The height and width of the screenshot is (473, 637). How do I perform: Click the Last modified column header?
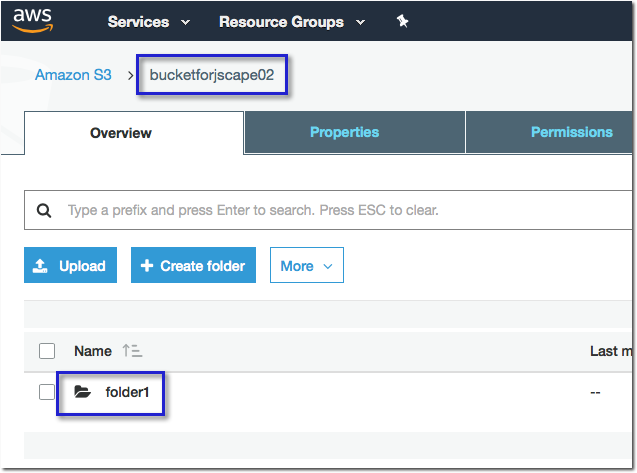coord(611,351)
